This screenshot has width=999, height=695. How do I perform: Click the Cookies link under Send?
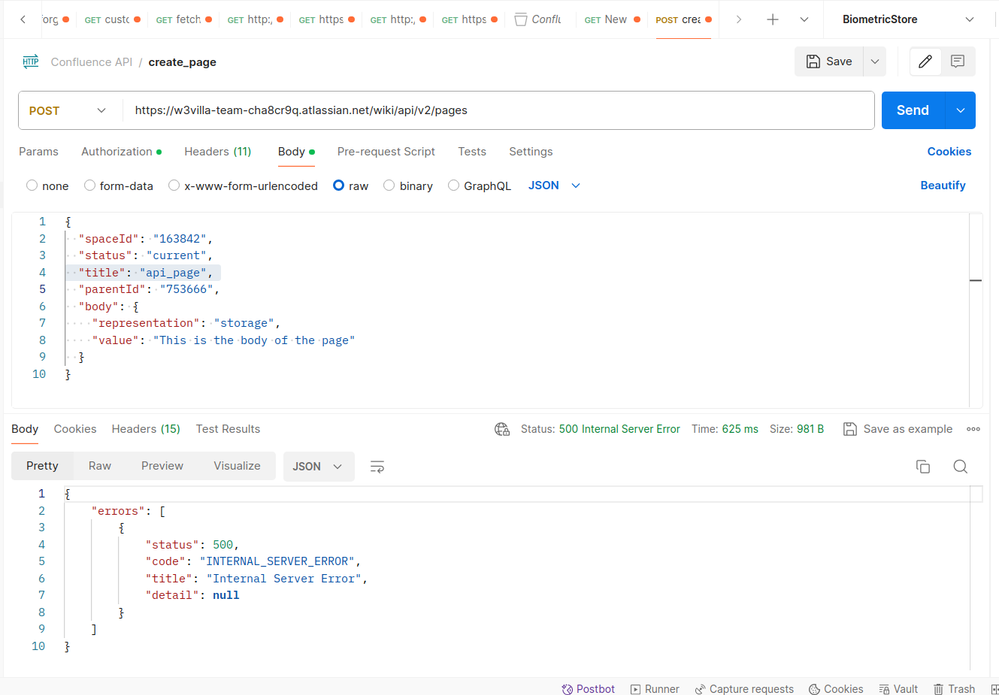949,152
